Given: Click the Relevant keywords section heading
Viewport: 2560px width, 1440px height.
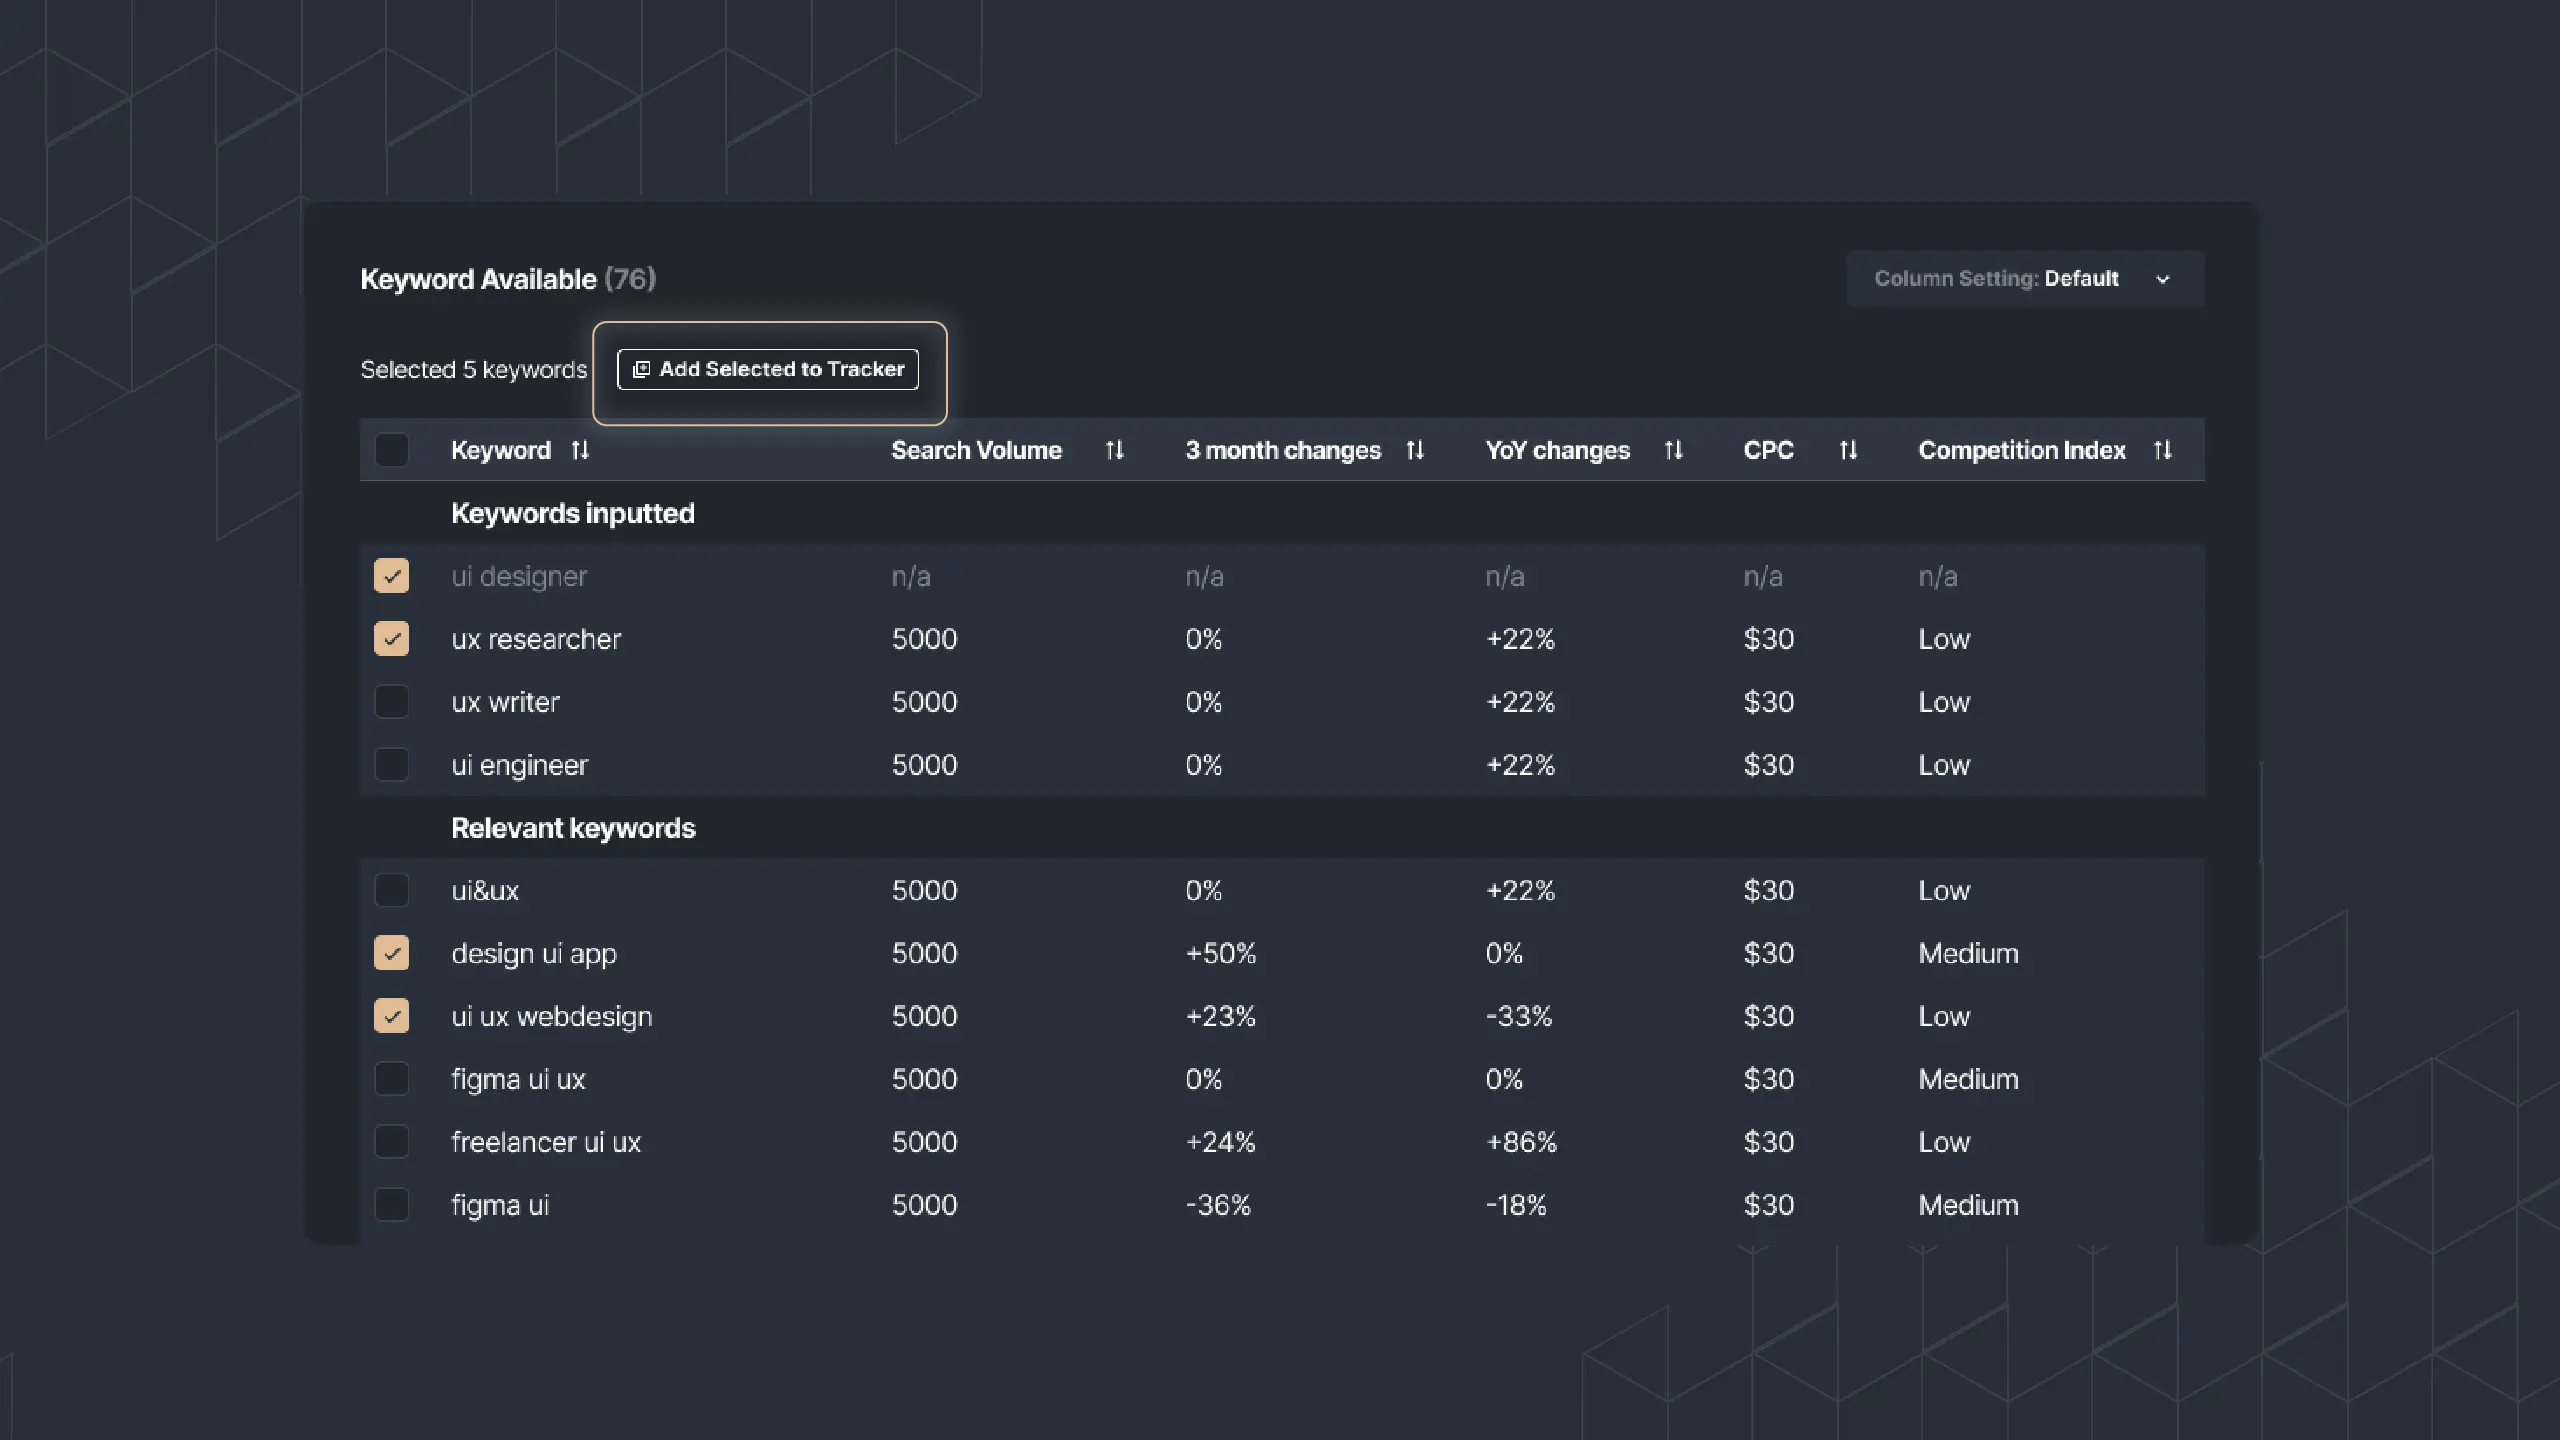Looking at the screenshot, I should point(573,828).
